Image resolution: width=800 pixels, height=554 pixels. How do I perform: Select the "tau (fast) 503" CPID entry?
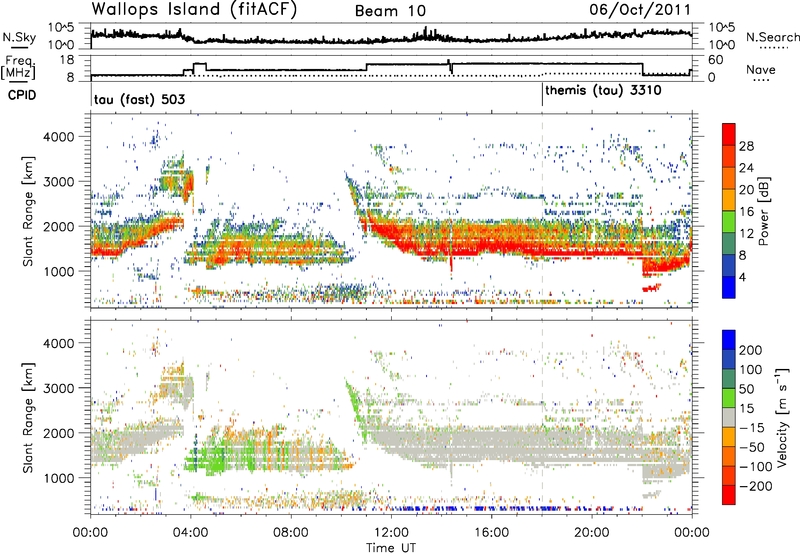tap(139, 99)
